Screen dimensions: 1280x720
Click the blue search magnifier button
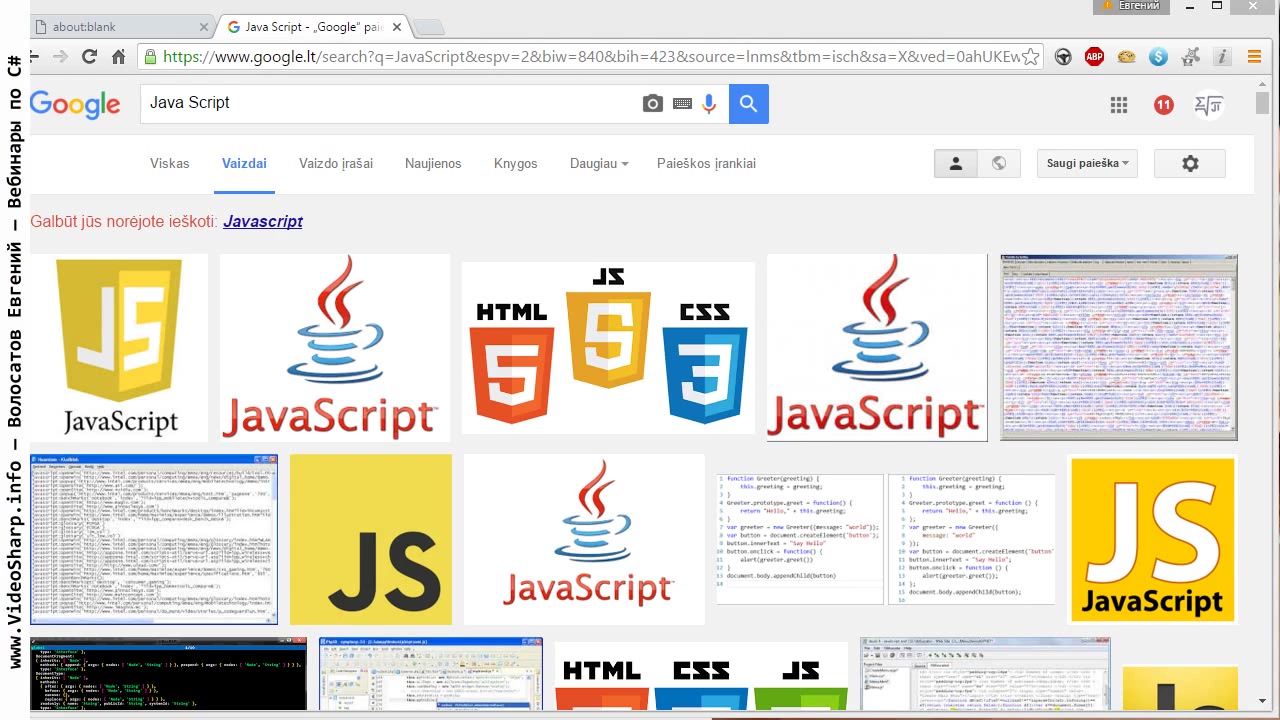(x=749, y=103)
